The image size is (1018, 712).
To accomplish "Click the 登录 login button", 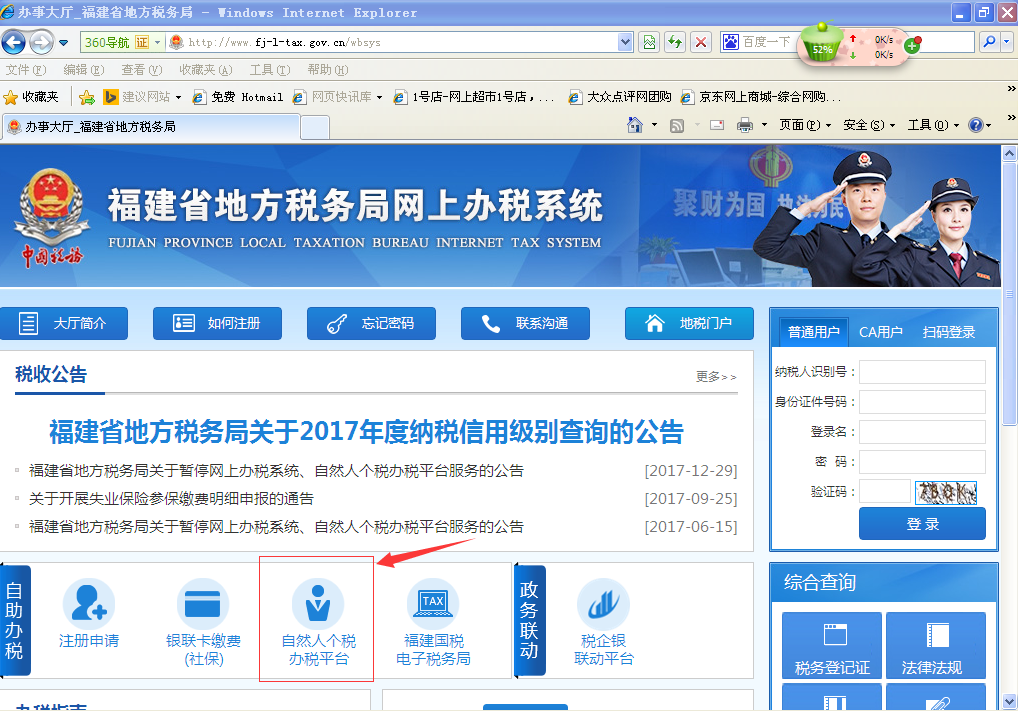I will coord(922,524).
